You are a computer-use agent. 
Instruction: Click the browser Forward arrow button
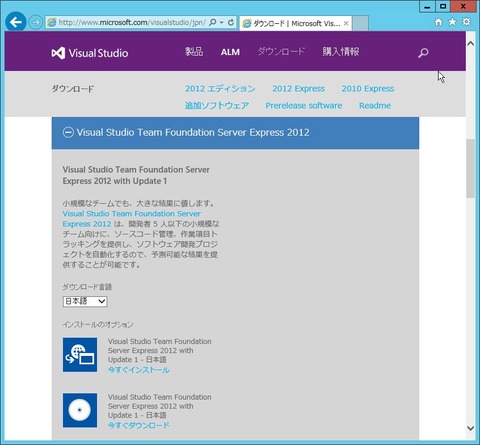tap(35, 22)
